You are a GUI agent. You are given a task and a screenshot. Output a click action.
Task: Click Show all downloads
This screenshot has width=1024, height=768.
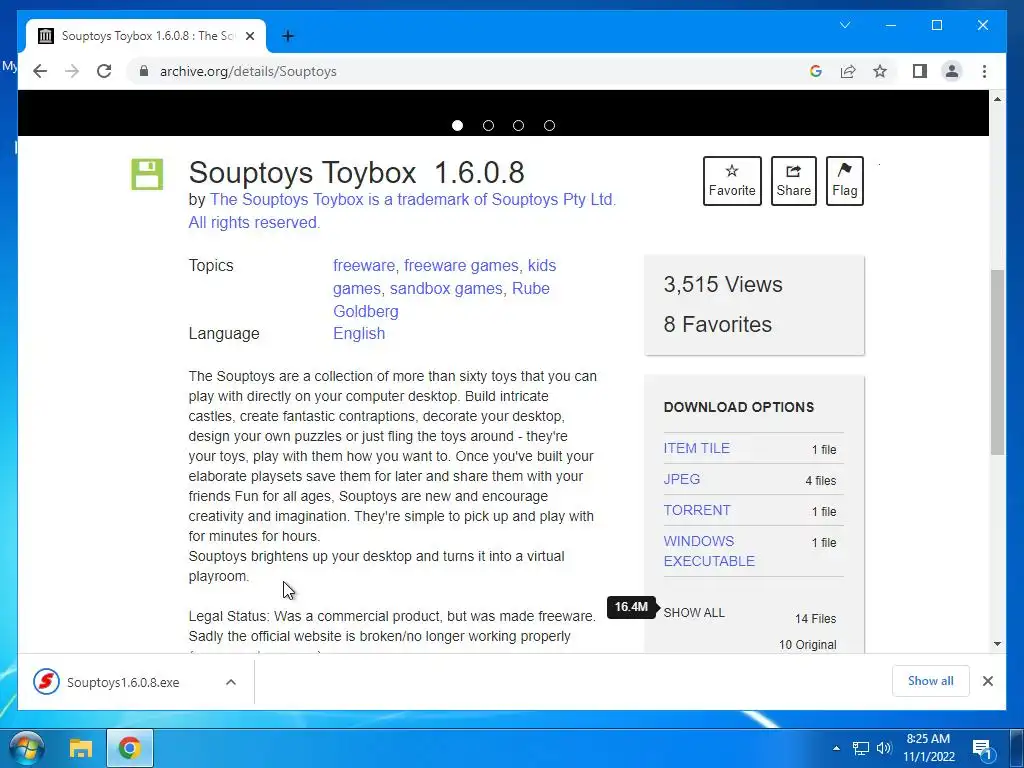930,680
